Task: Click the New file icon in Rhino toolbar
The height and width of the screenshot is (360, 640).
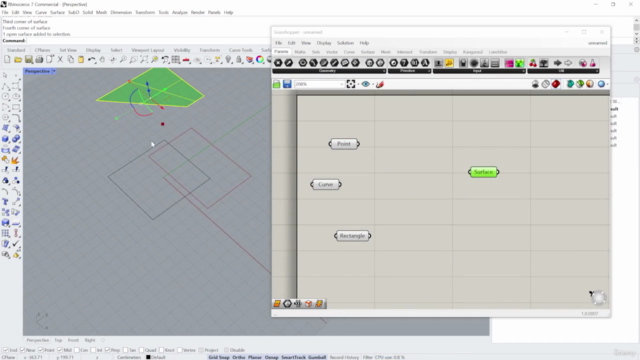Action: coord(7,60)
